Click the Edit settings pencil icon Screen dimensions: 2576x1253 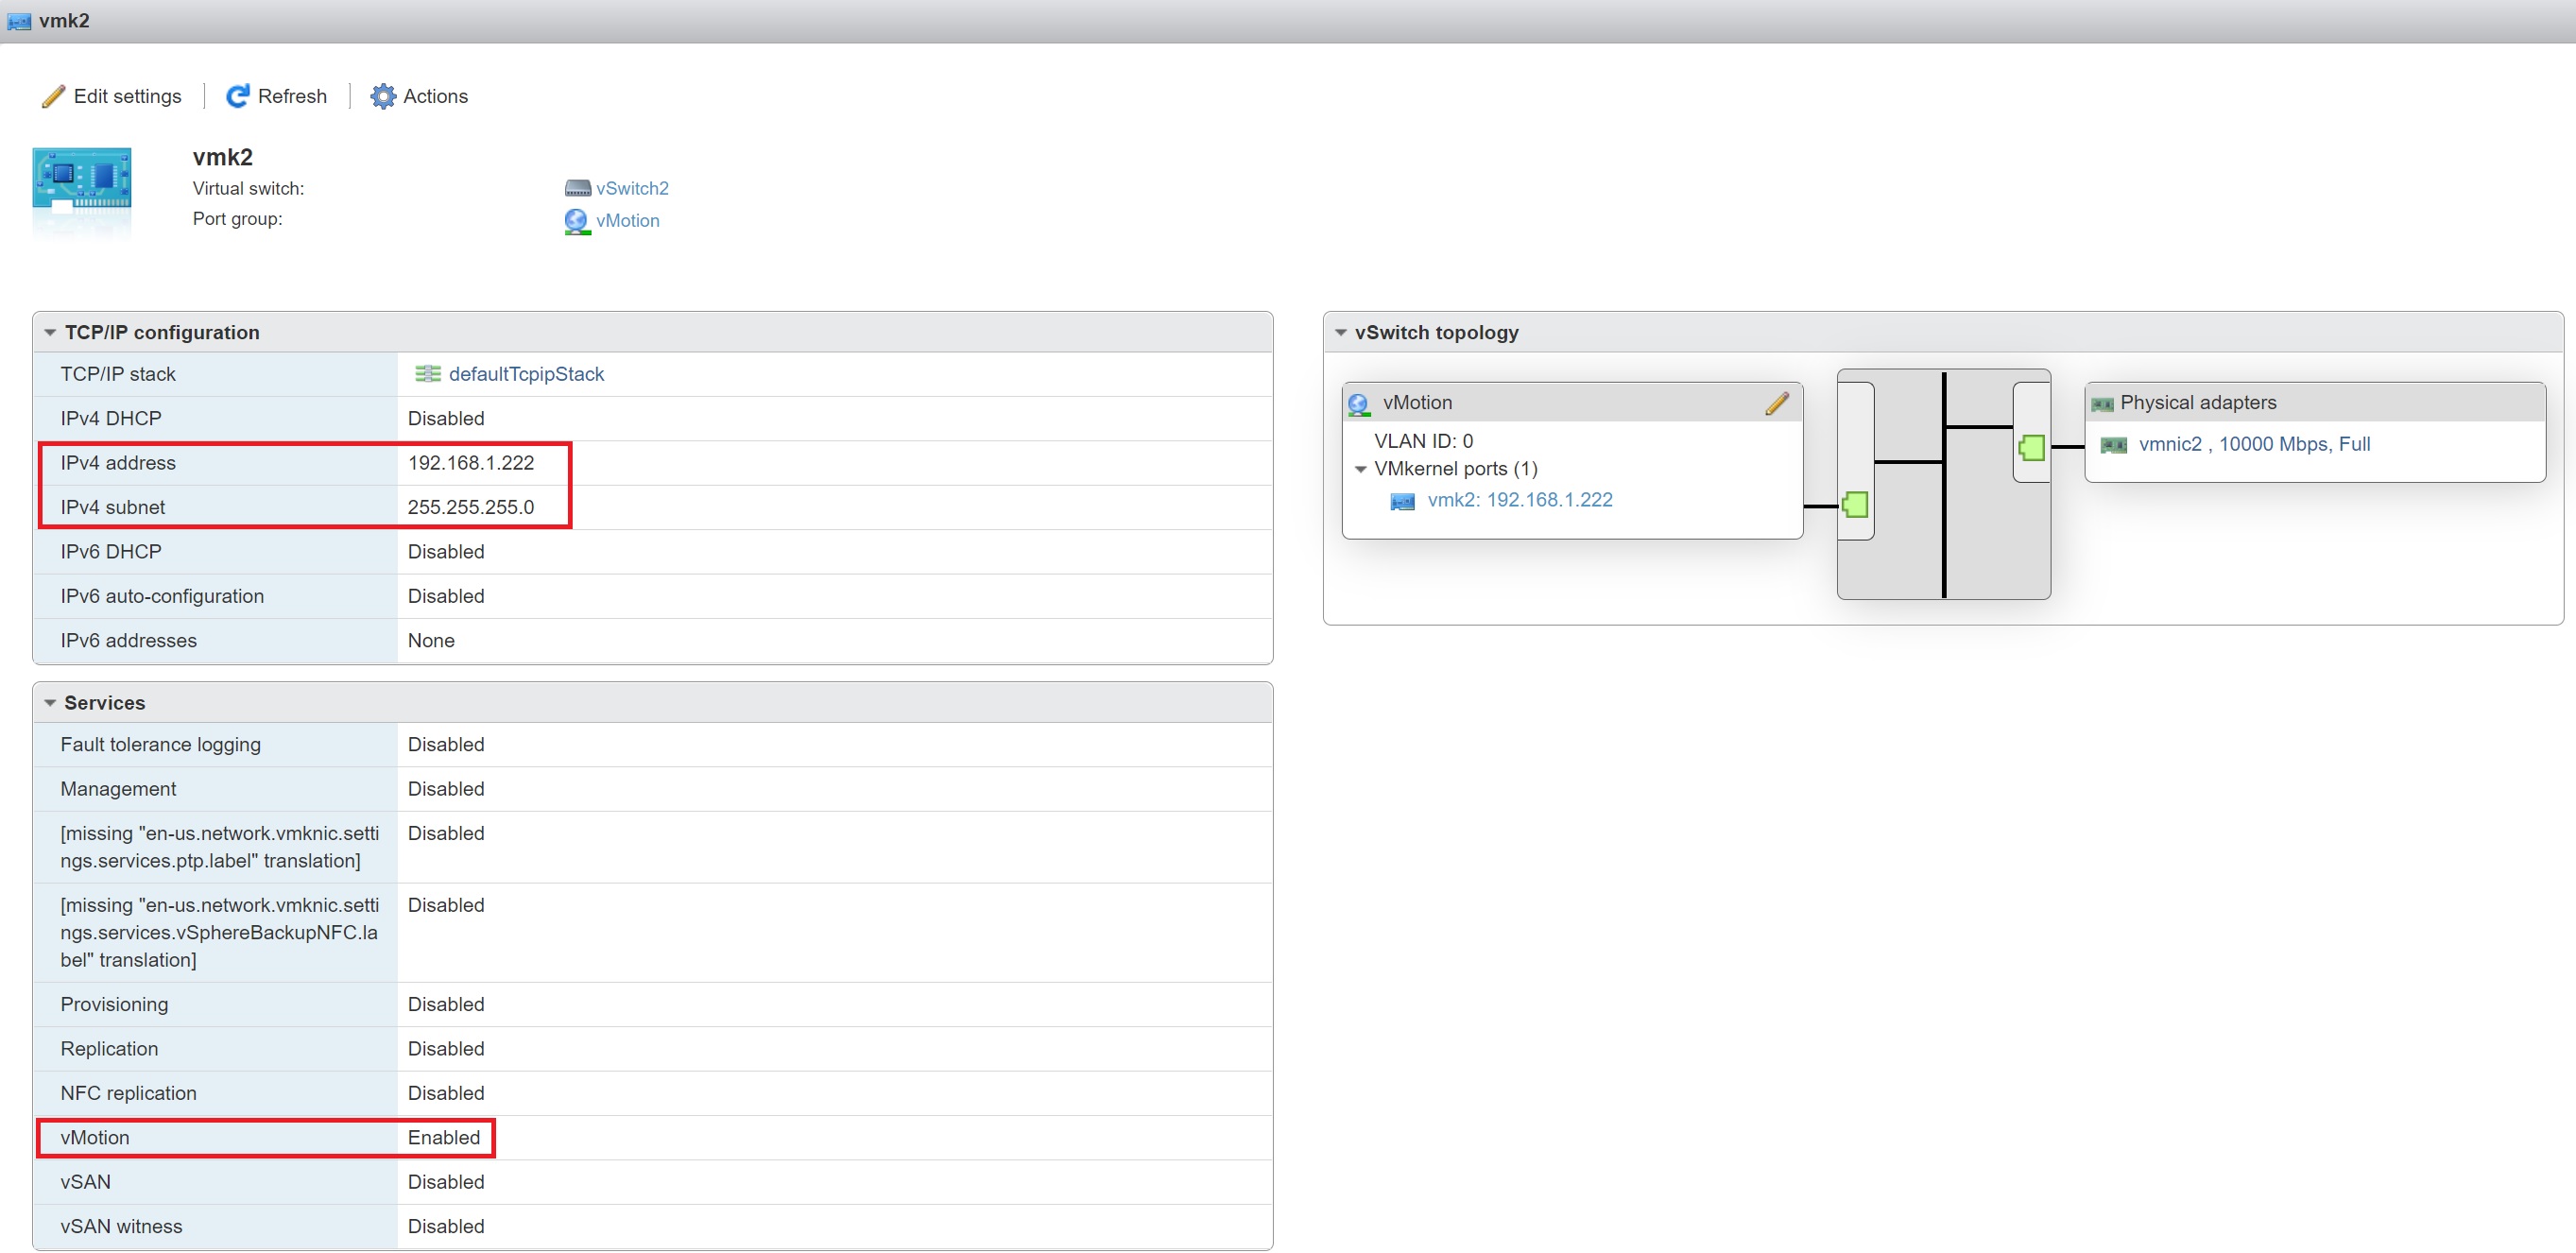(x=53, y=96)
